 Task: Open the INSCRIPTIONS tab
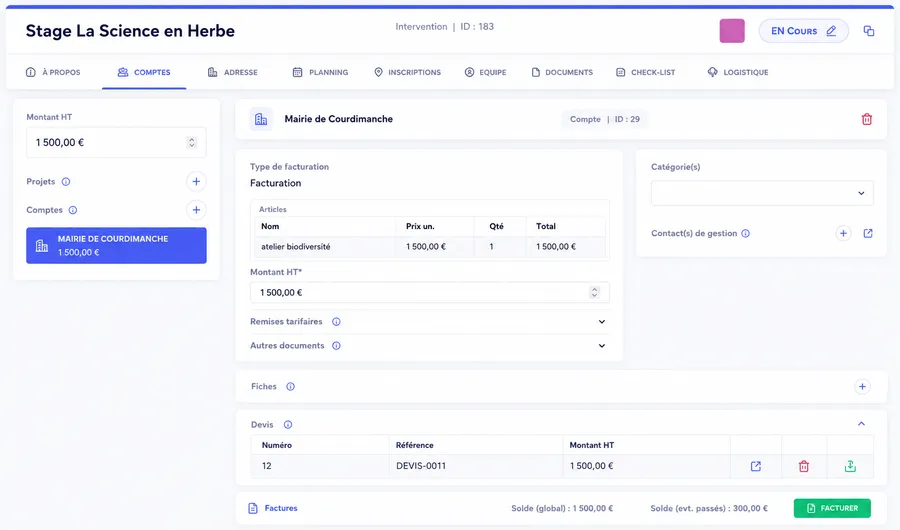pyautogui.click(x=408, y=72)
